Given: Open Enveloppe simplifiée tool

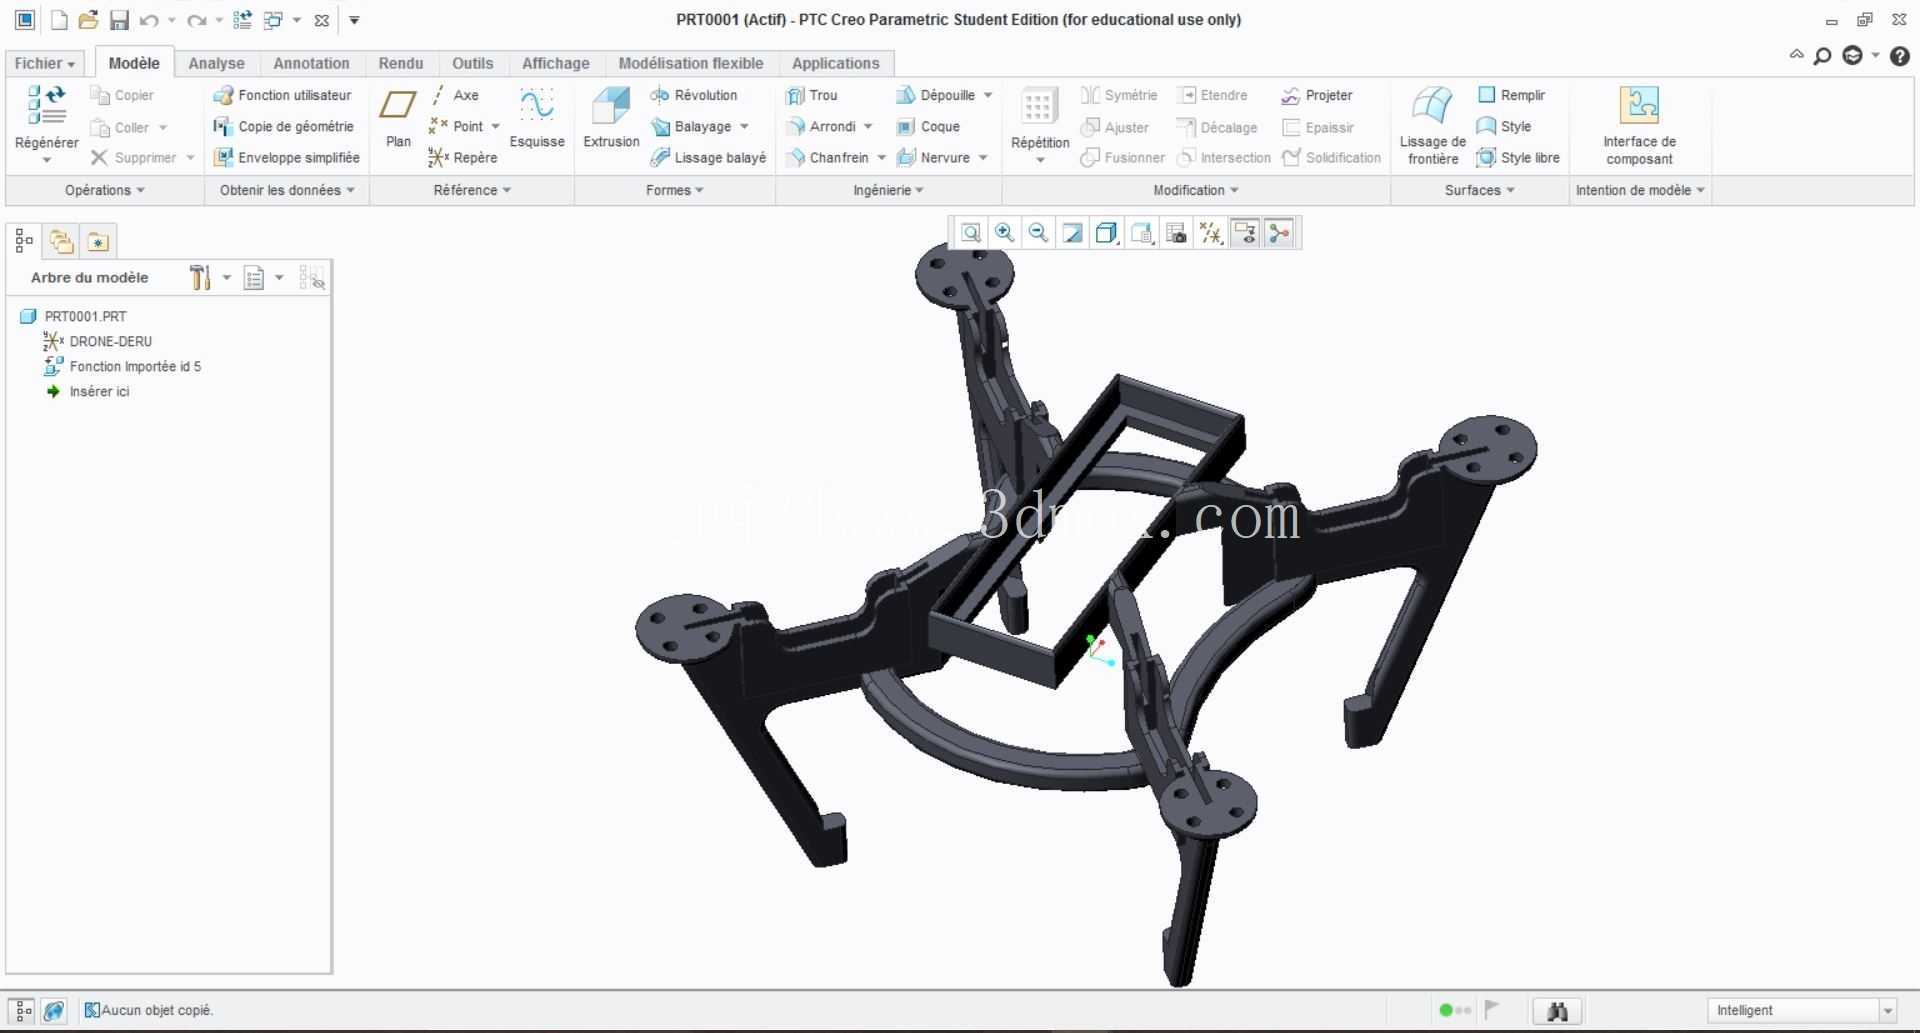Looking at the screenshot, I should pos(286,157).
